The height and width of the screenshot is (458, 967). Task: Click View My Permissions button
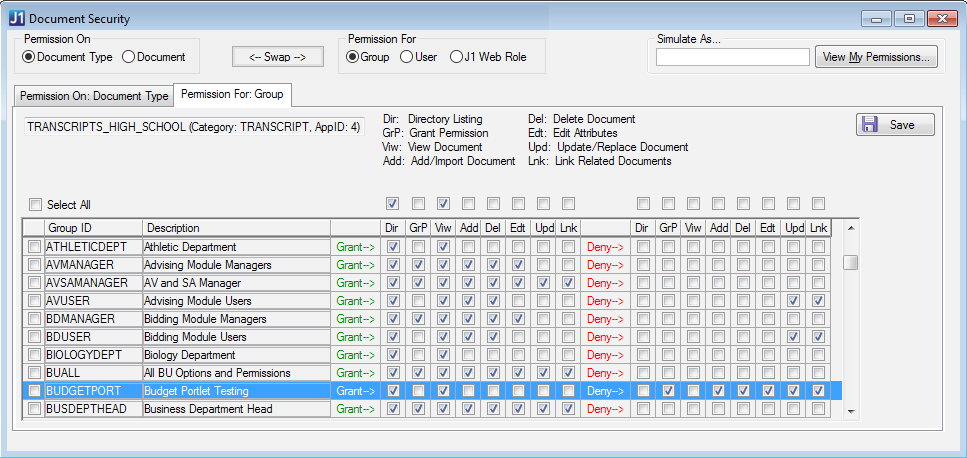877,57
